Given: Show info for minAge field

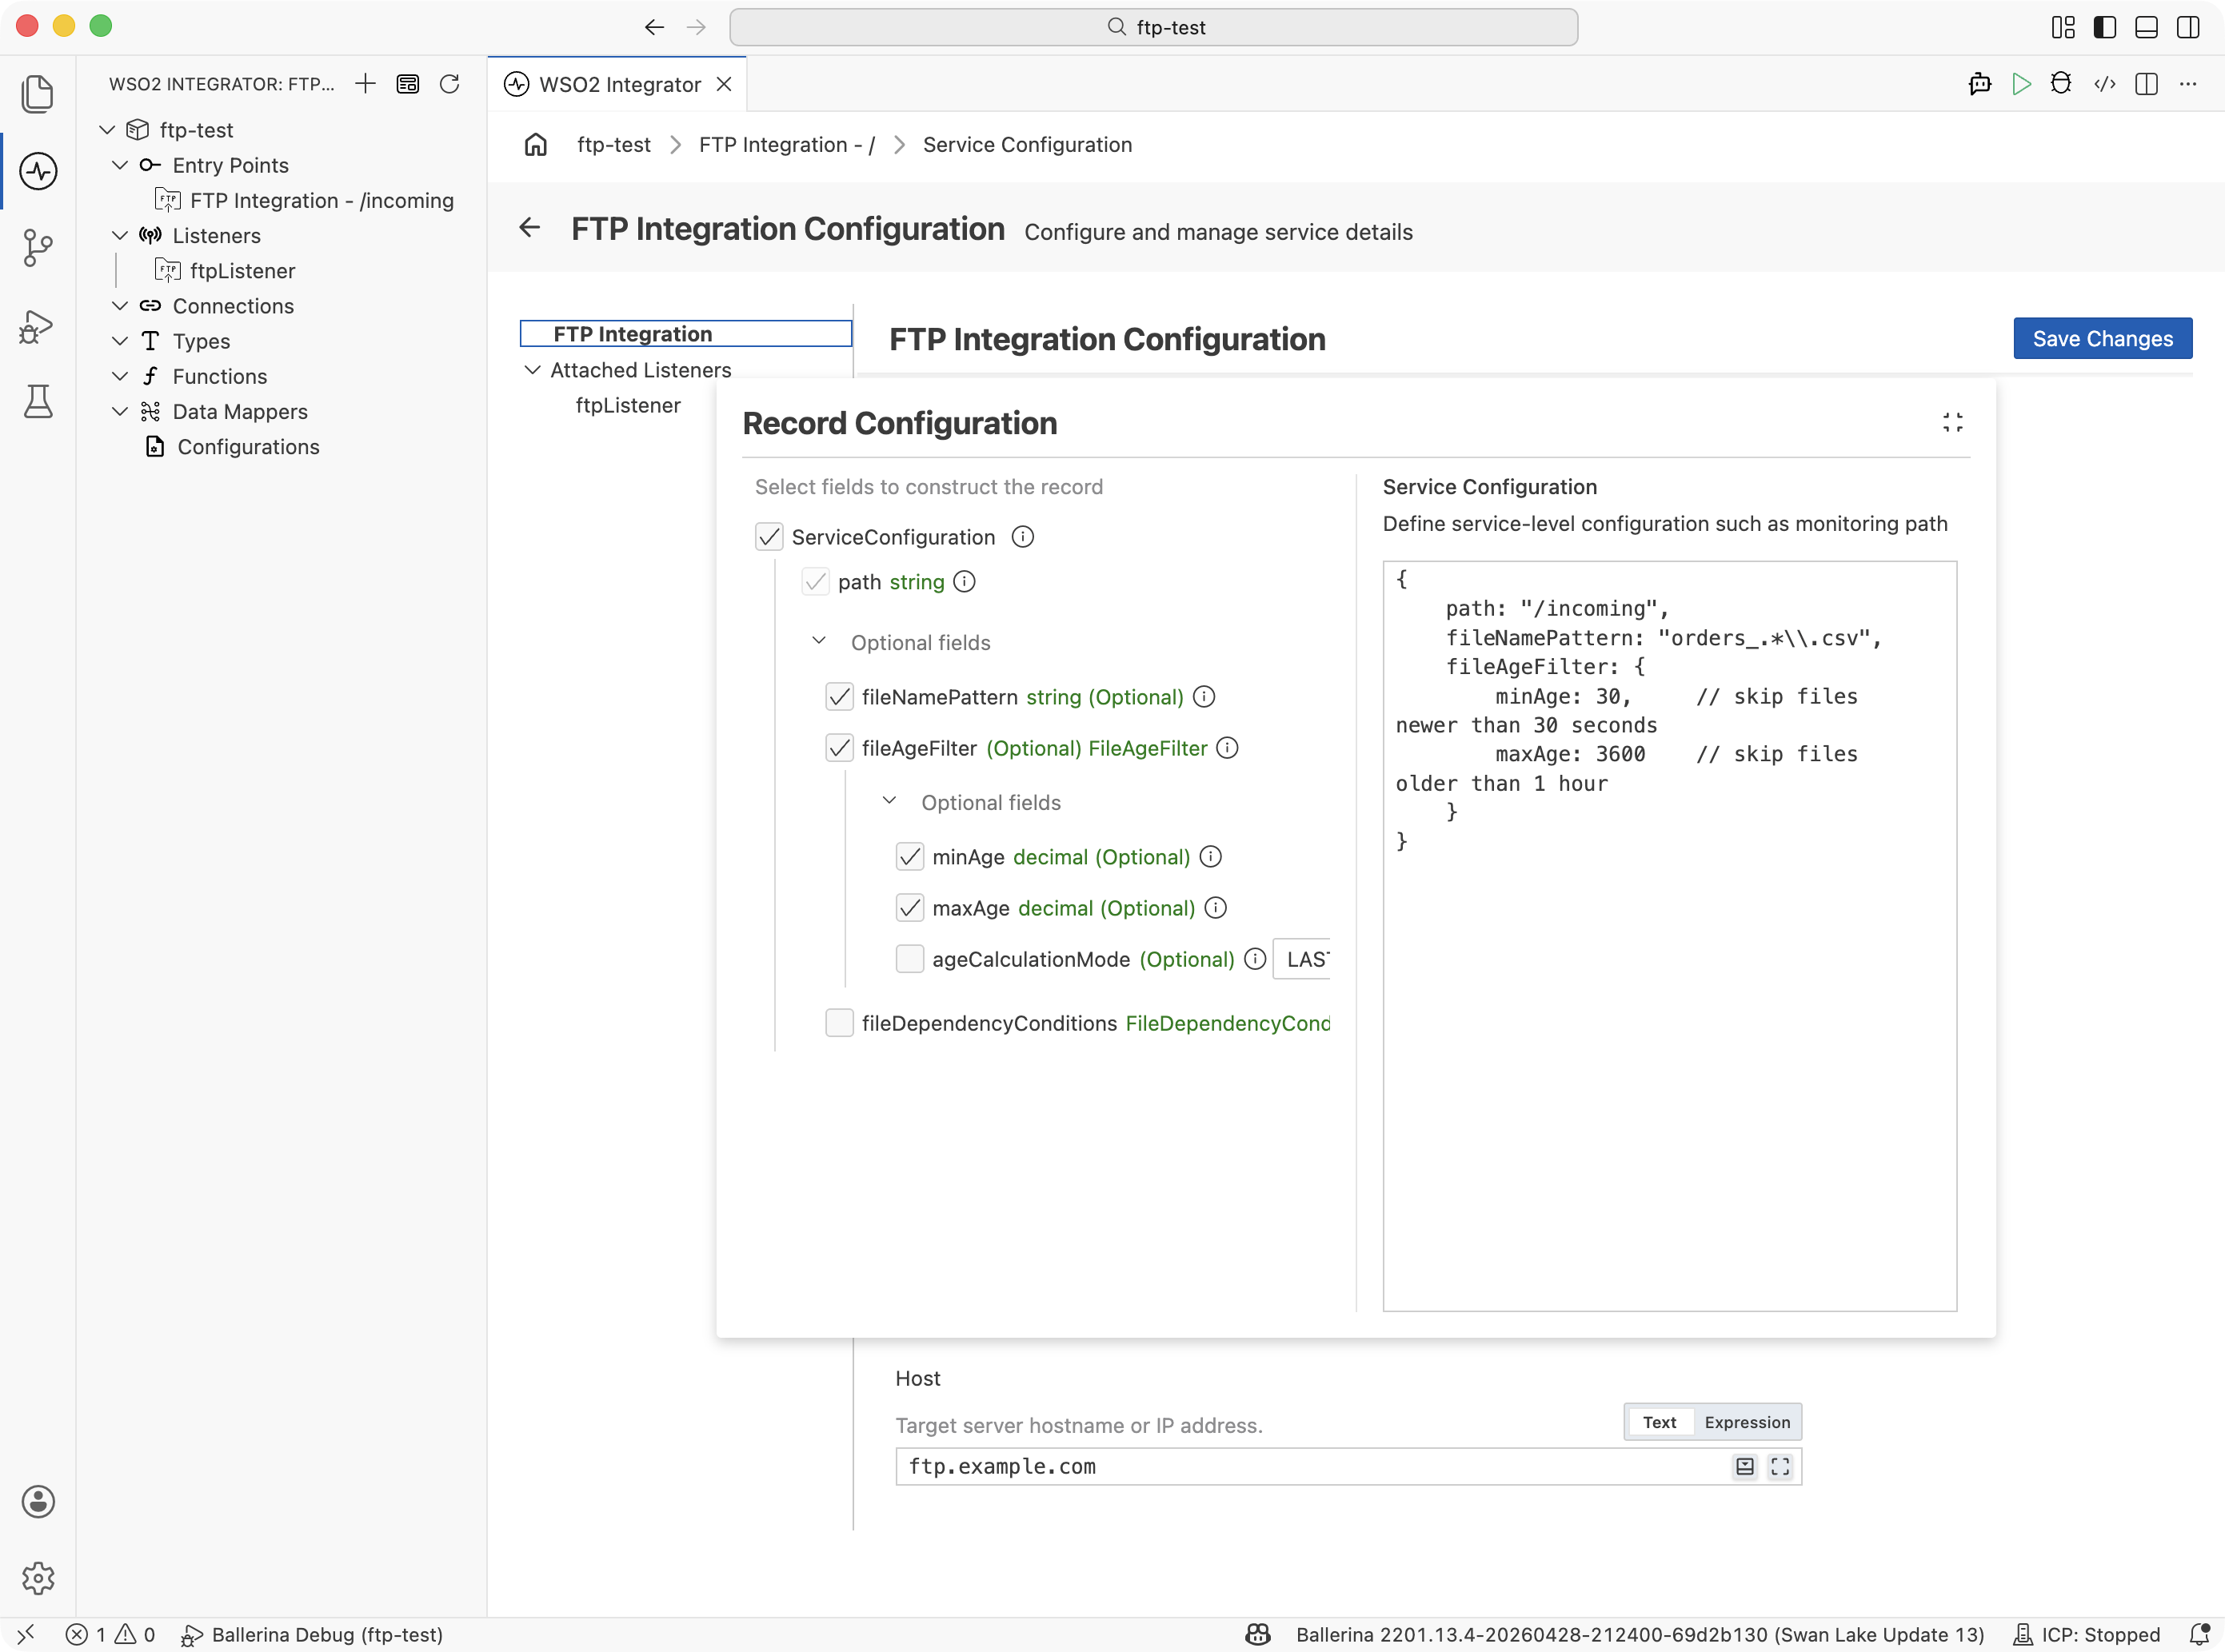Looking at the screenshot, I should tap(1210, 856).
